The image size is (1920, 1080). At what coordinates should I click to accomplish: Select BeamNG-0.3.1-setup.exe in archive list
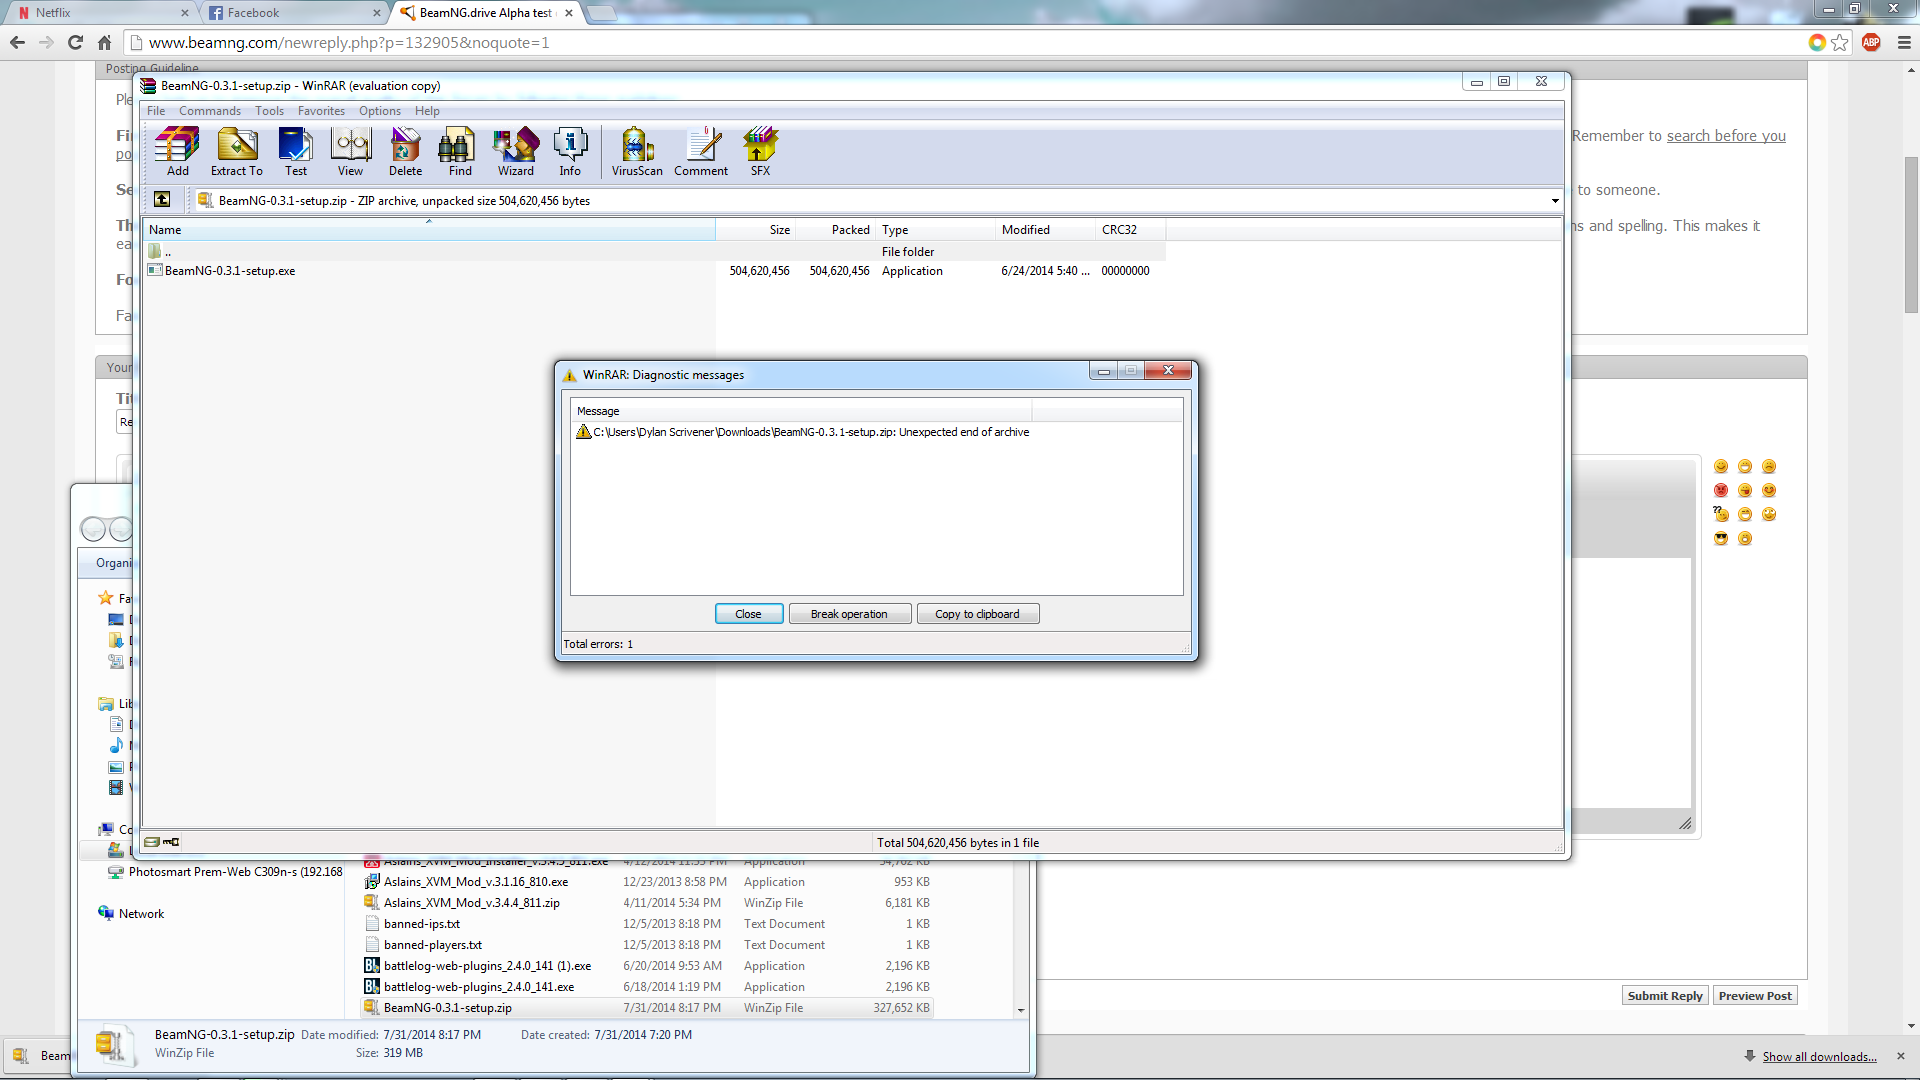click(x=230, y=271)
